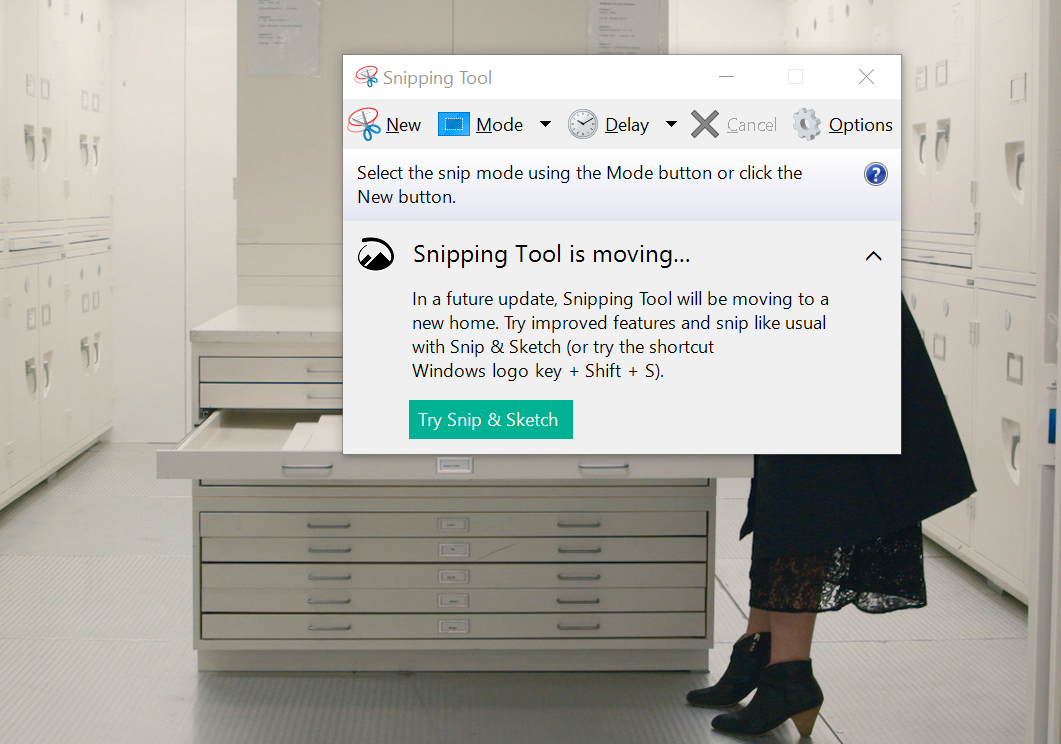This screenshot has width=1061, height=744.
Task: Click the 'In a future update' paragraph
Action: click(x=620, y=335)
